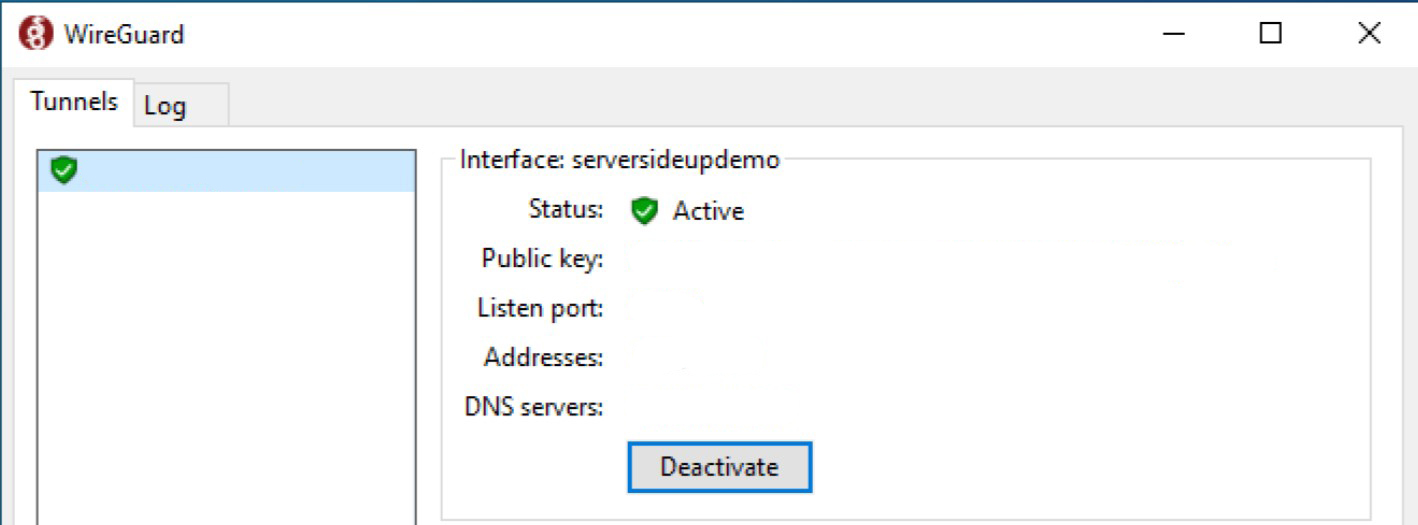The height and width of the screenshot is (525, 1418).
Task: Click the green shield in tunnel list
Action: [x=64, y=171]
